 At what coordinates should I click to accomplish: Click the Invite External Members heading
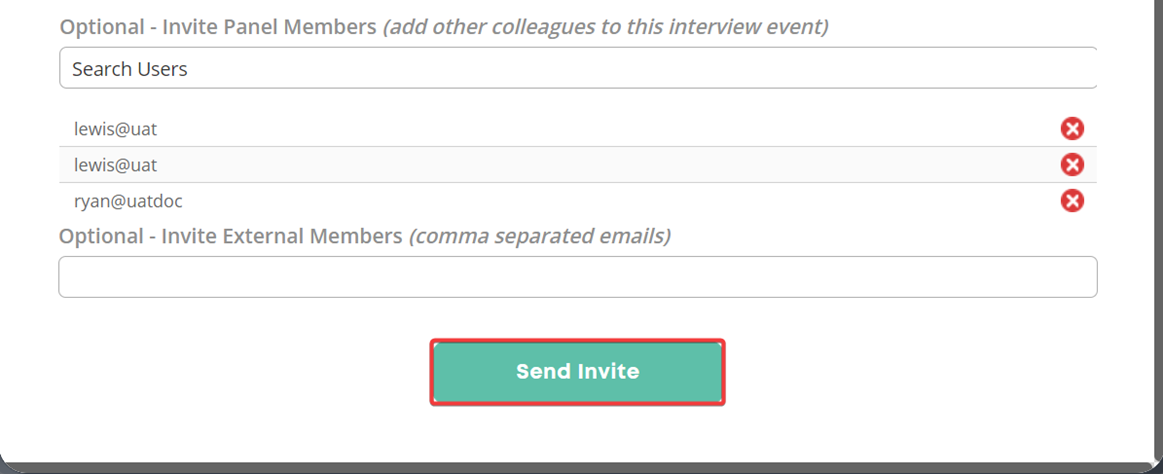click(230, 236)
